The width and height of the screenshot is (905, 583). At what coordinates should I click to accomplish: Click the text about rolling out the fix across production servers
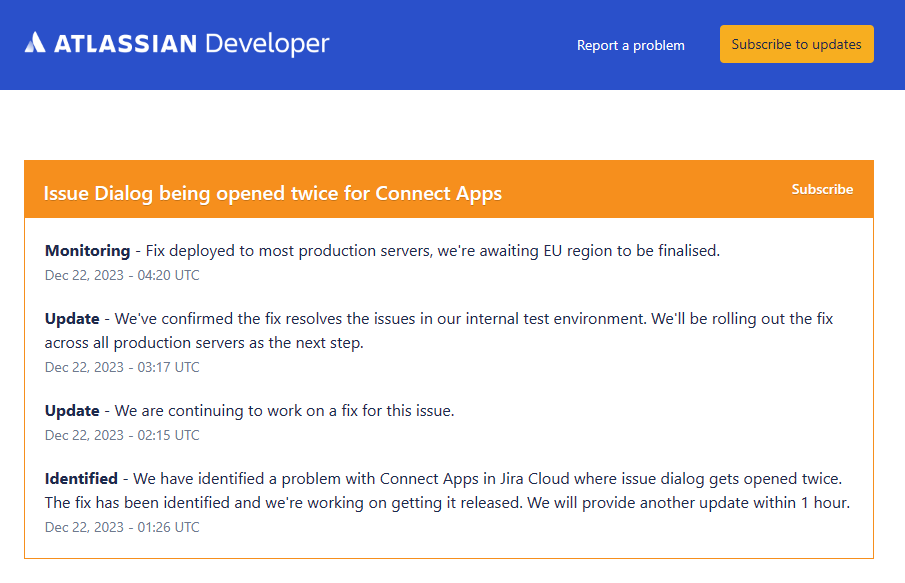click(x=439, y=331)
